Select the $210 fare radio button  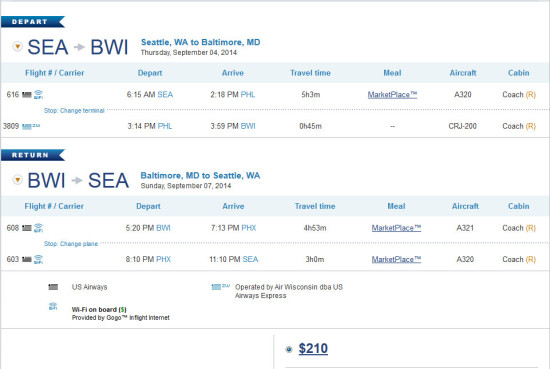tap(289, 349)
